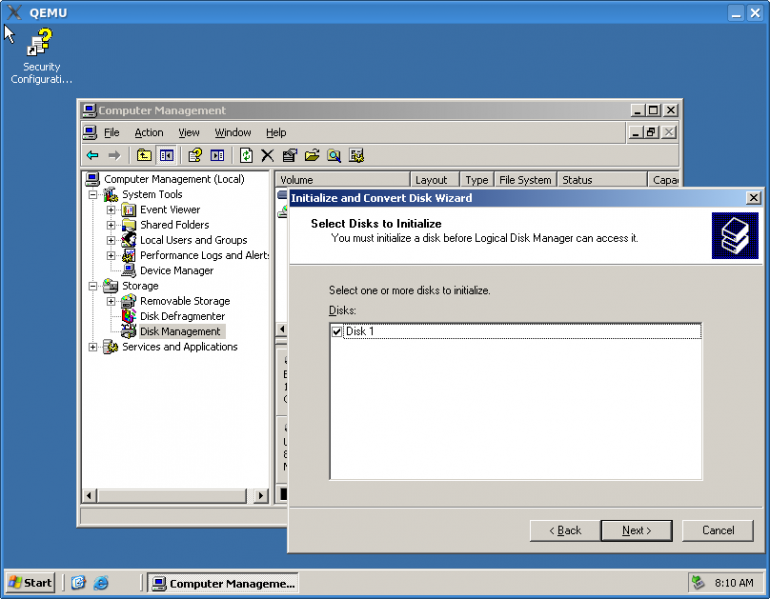
Task: Expand the Event Viewer tree node
Action: (111, 210)
